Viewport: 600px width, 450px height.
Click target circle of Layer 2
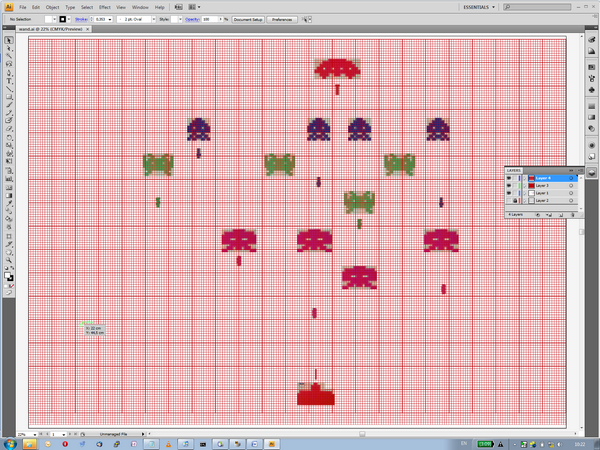point(571,201)
